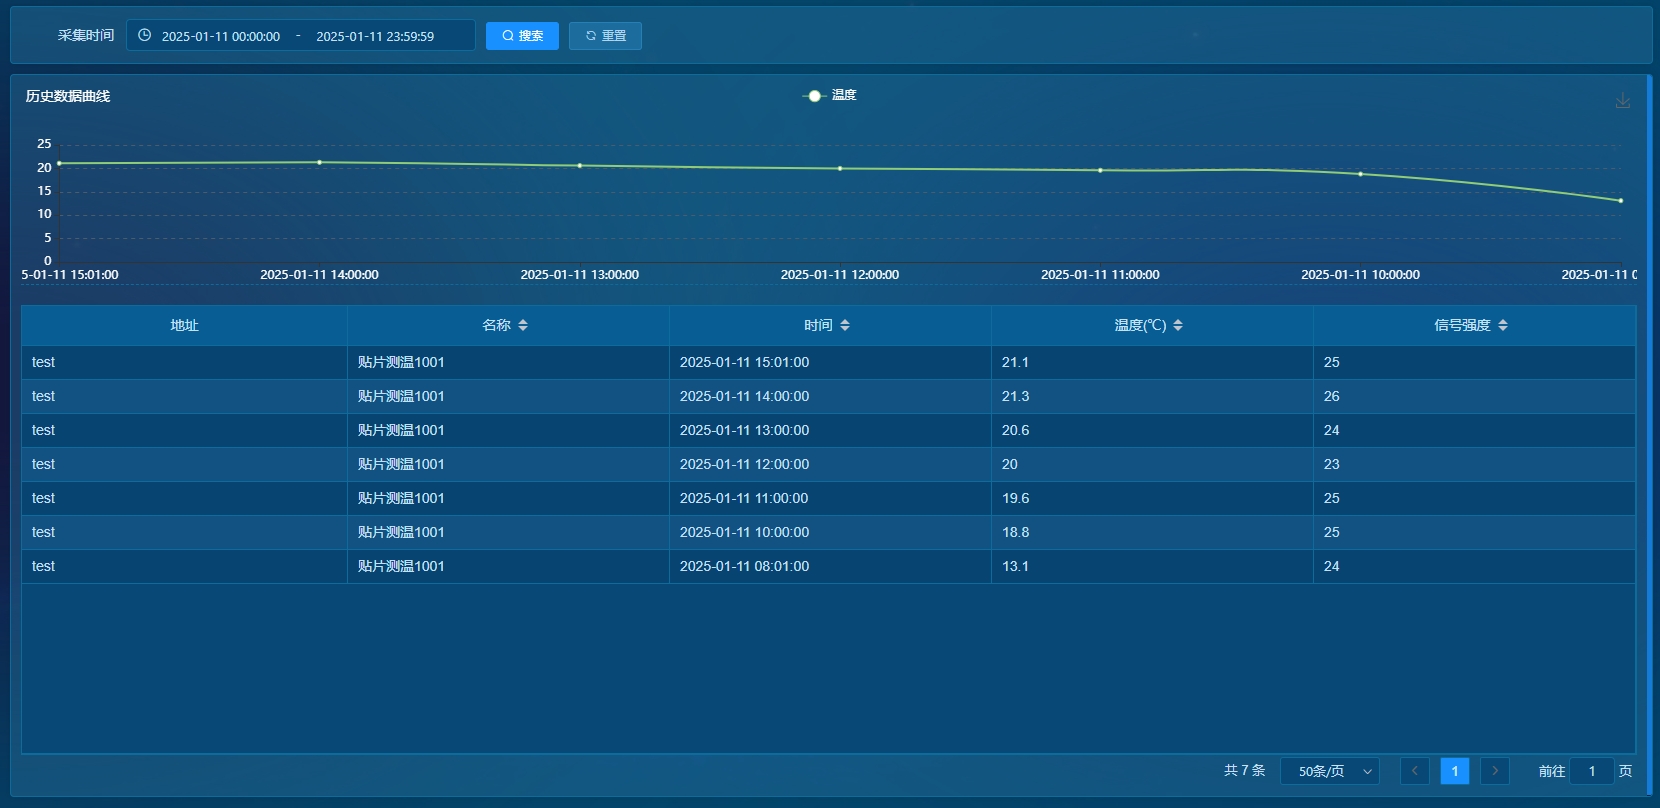Screen dimensions: 1660x808
Task: Toggle 温度 series in chart legend
Action: pyautogui.click(x=830, y=95)
